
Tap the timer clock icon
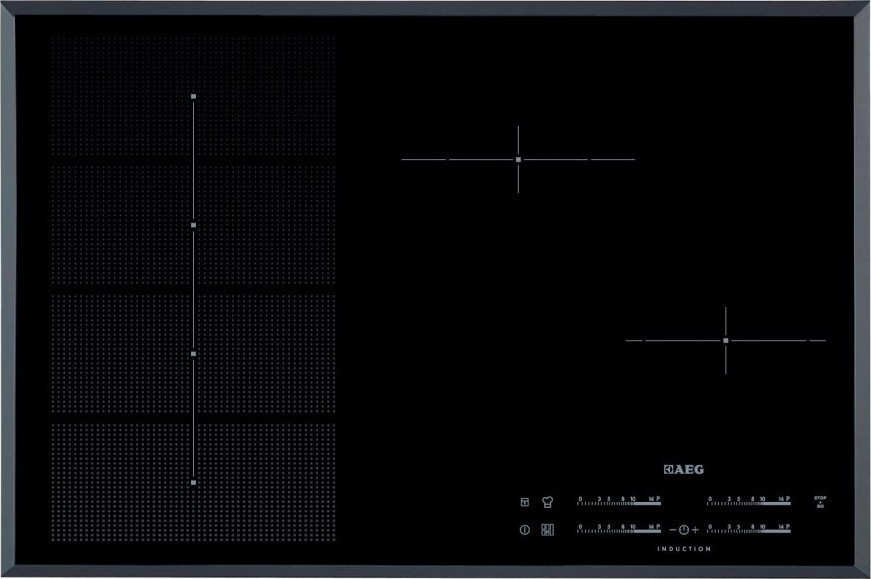683,529
